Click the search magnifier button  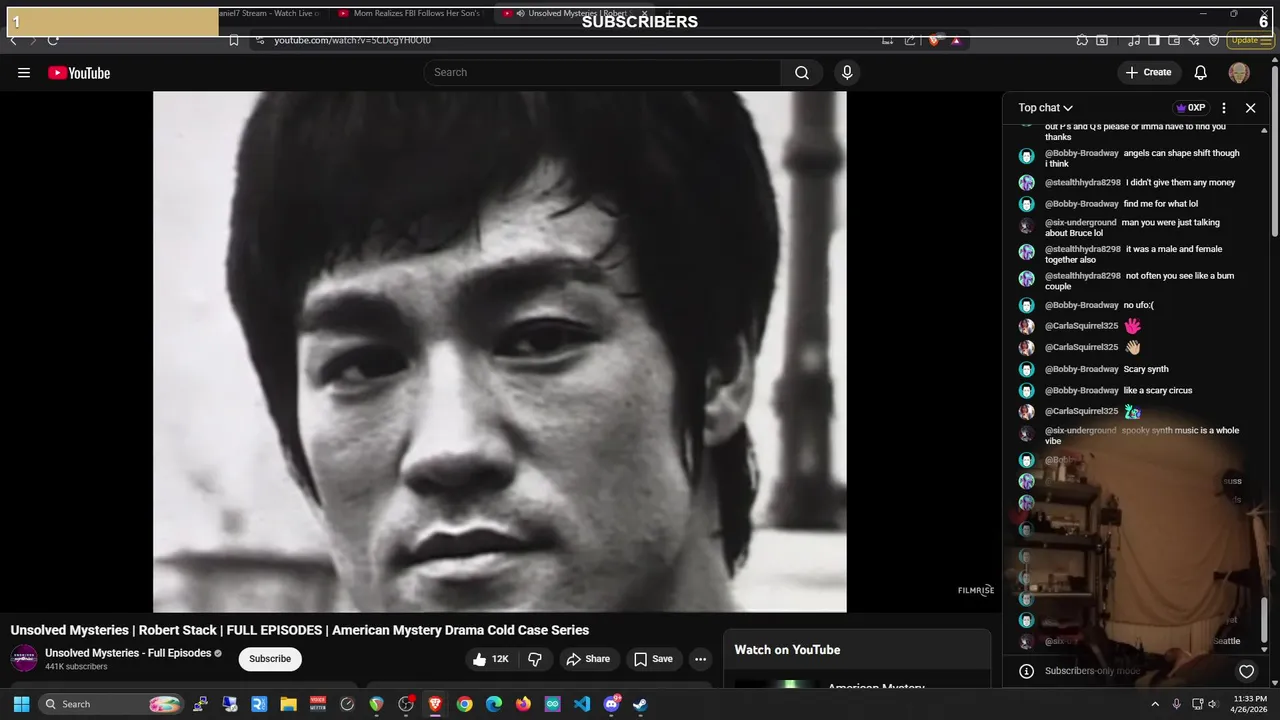point(802,72)
